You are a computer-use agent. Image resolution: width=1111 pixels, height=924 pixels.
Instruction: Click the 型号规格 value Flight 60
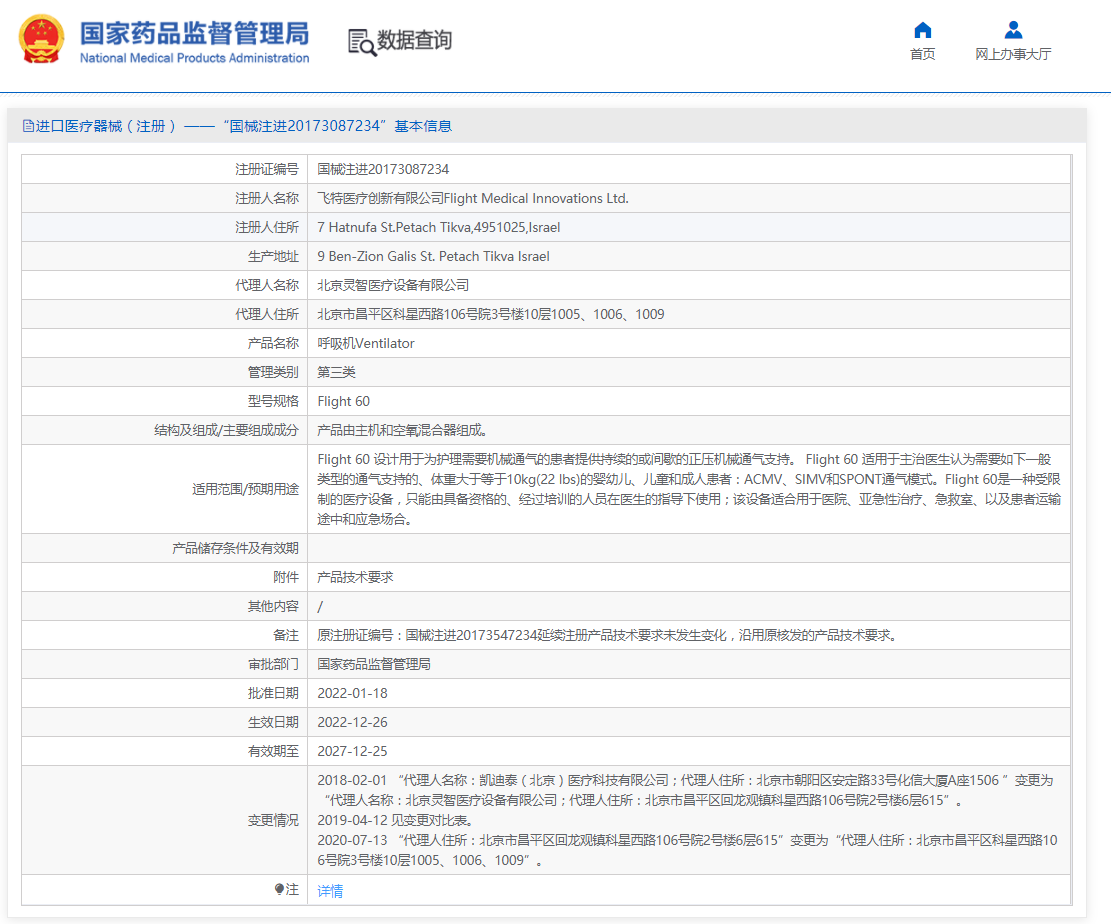coord(343,402)
